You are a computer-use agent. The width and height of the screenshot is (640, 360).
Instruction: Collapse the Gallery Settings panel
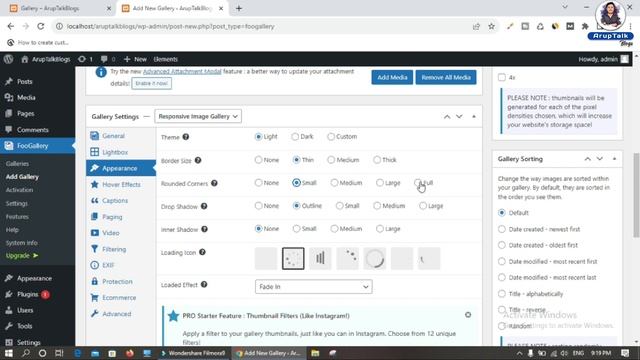474,117
